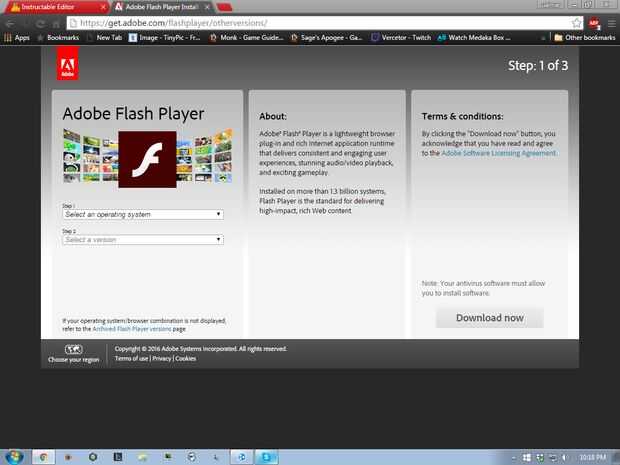The width and height of the screenshot is (620, 465).
Task: Click the Skype icon in taskbar
Action: pyautogui.click(x=266, y=457)
